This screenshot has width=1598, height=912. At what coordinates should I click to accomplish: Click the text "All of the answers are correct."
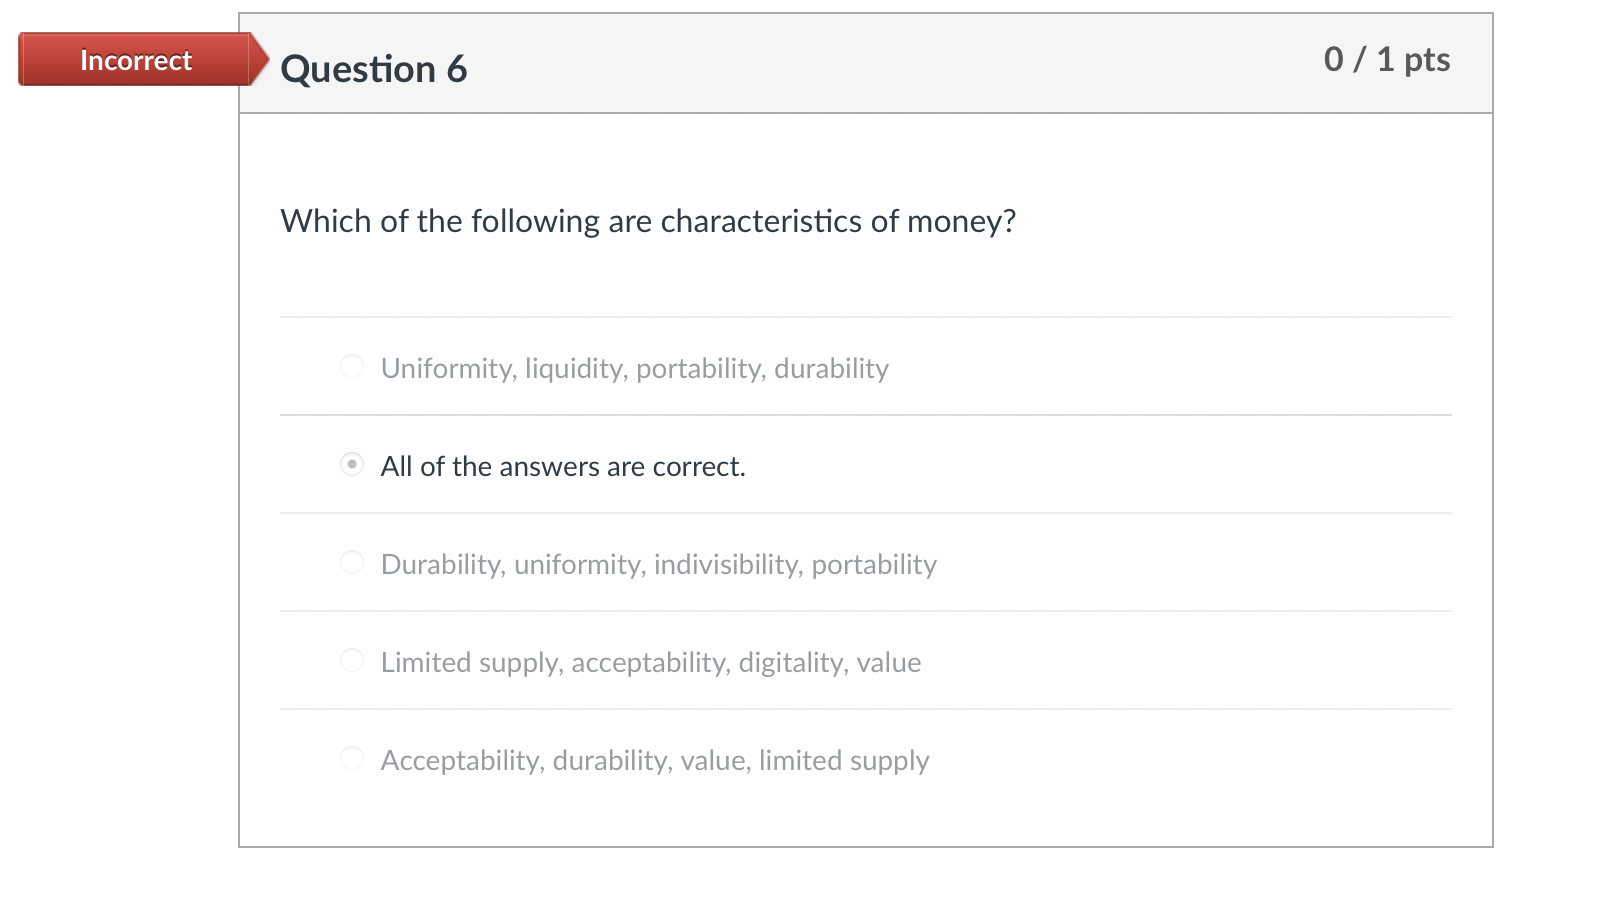[563, 465]
